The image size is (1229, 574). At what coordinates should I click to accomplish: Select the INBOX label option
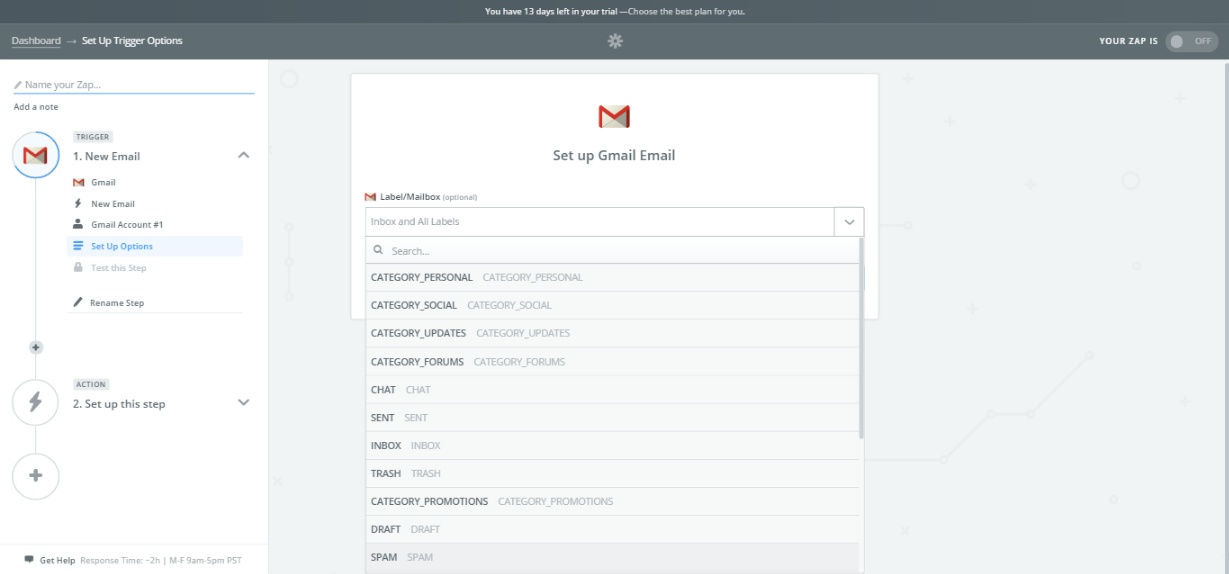(612, 445)
